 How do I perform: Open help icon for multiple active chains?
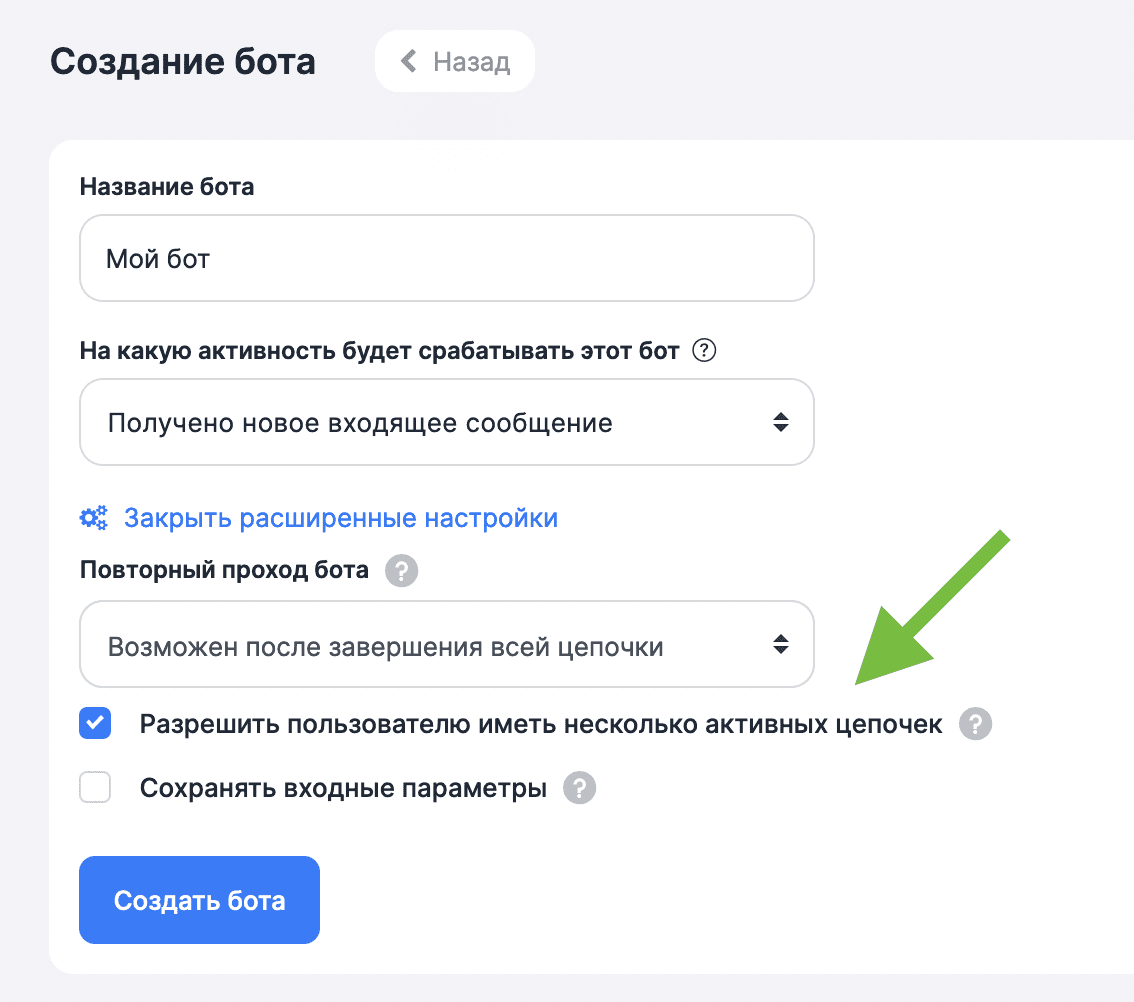click(975, 724)
